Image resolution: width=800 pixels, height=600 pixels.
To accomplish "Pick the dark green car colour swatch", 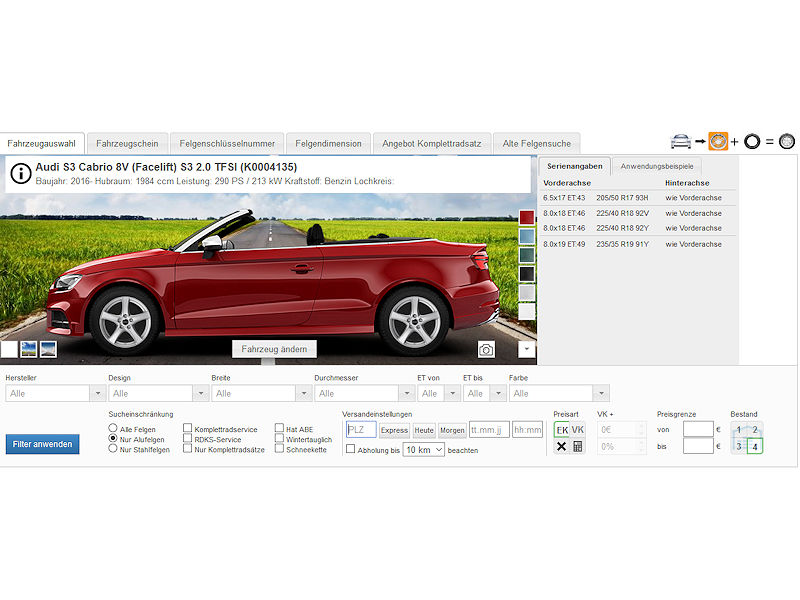I will coord(527,255).
